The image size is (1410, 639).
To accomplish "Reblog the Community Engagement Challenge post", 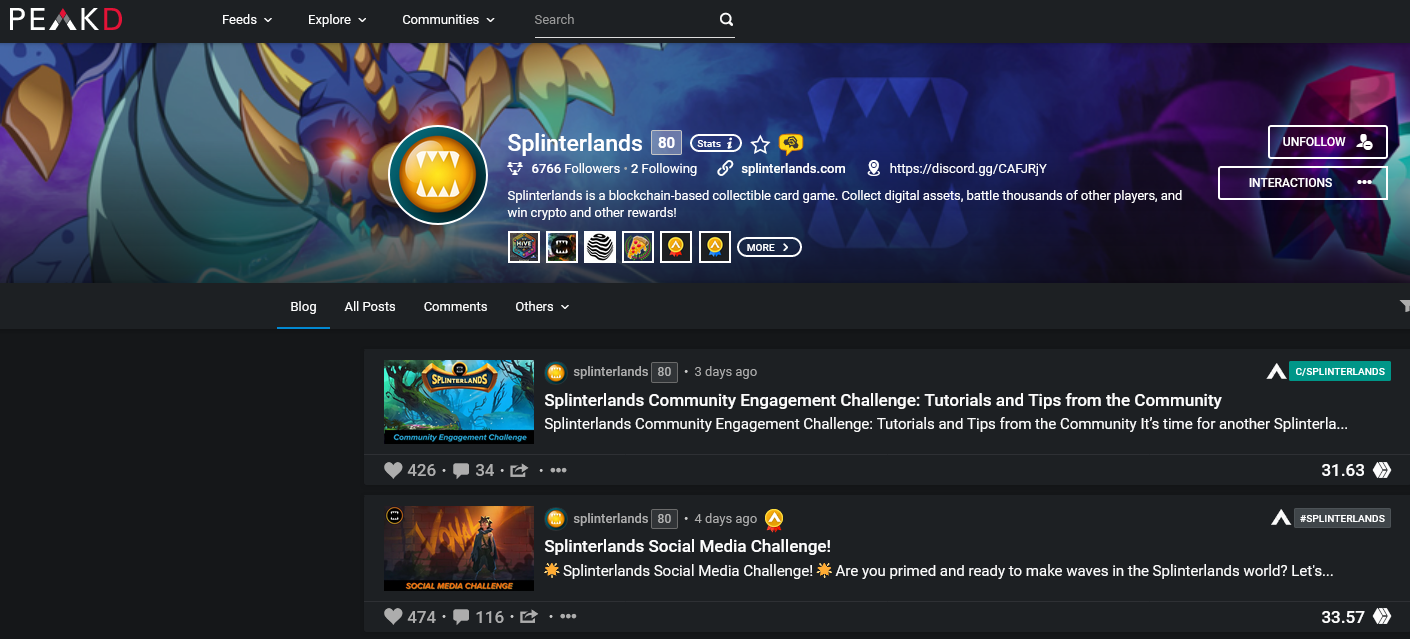I will 519,470.
